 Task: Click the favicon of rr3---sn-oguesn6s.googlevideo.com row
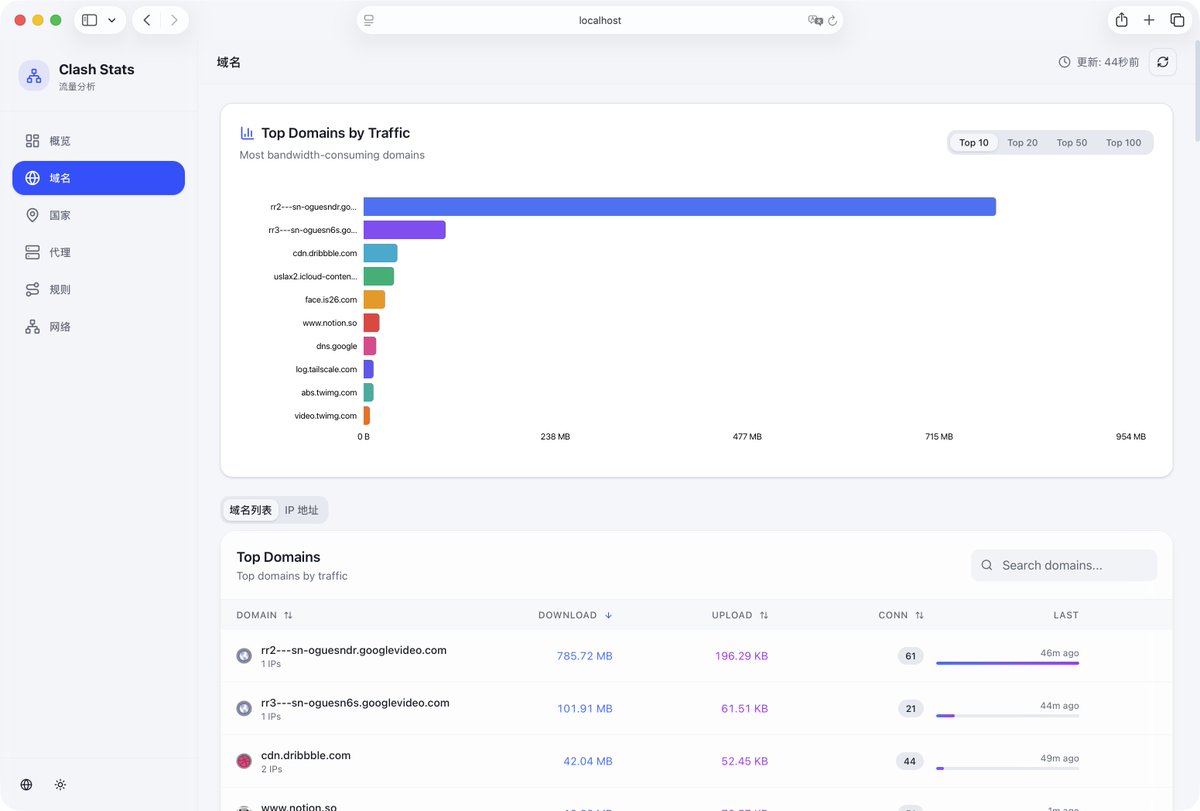pos(243,708)
